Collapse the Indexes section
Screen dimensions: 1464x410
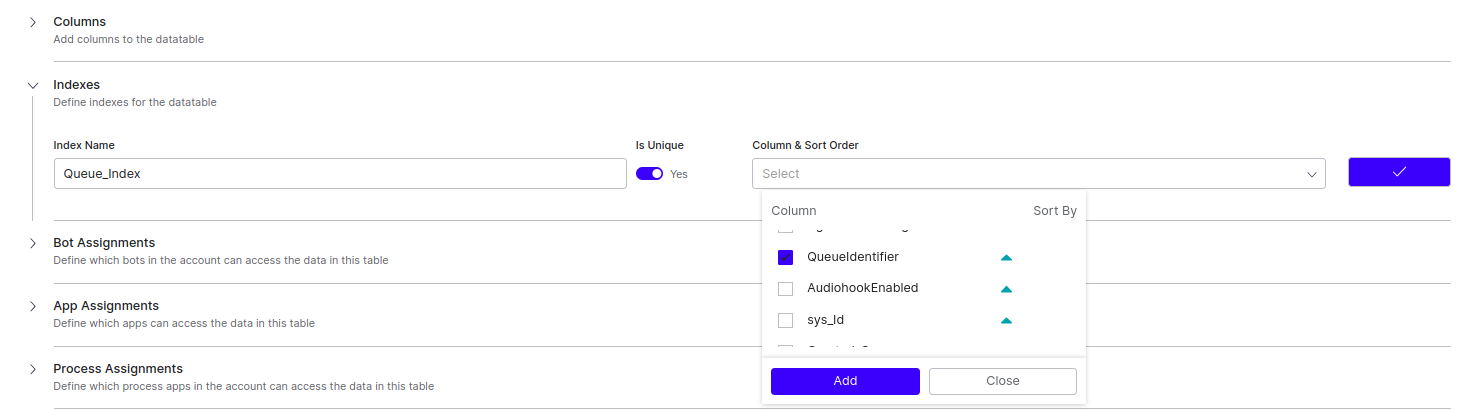32,86
